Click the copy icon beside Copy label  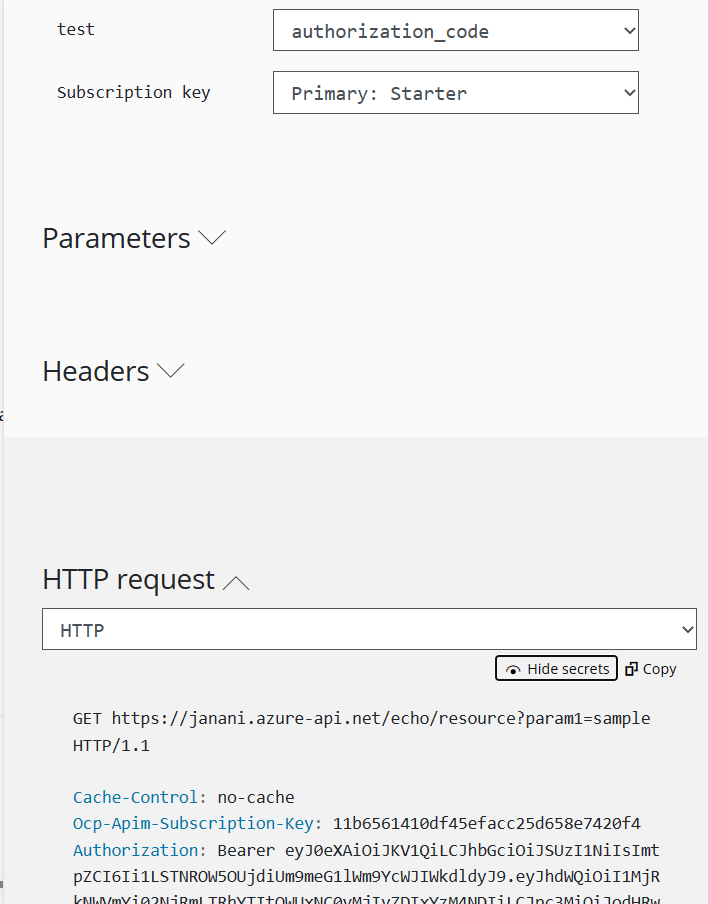pos(632,668)
